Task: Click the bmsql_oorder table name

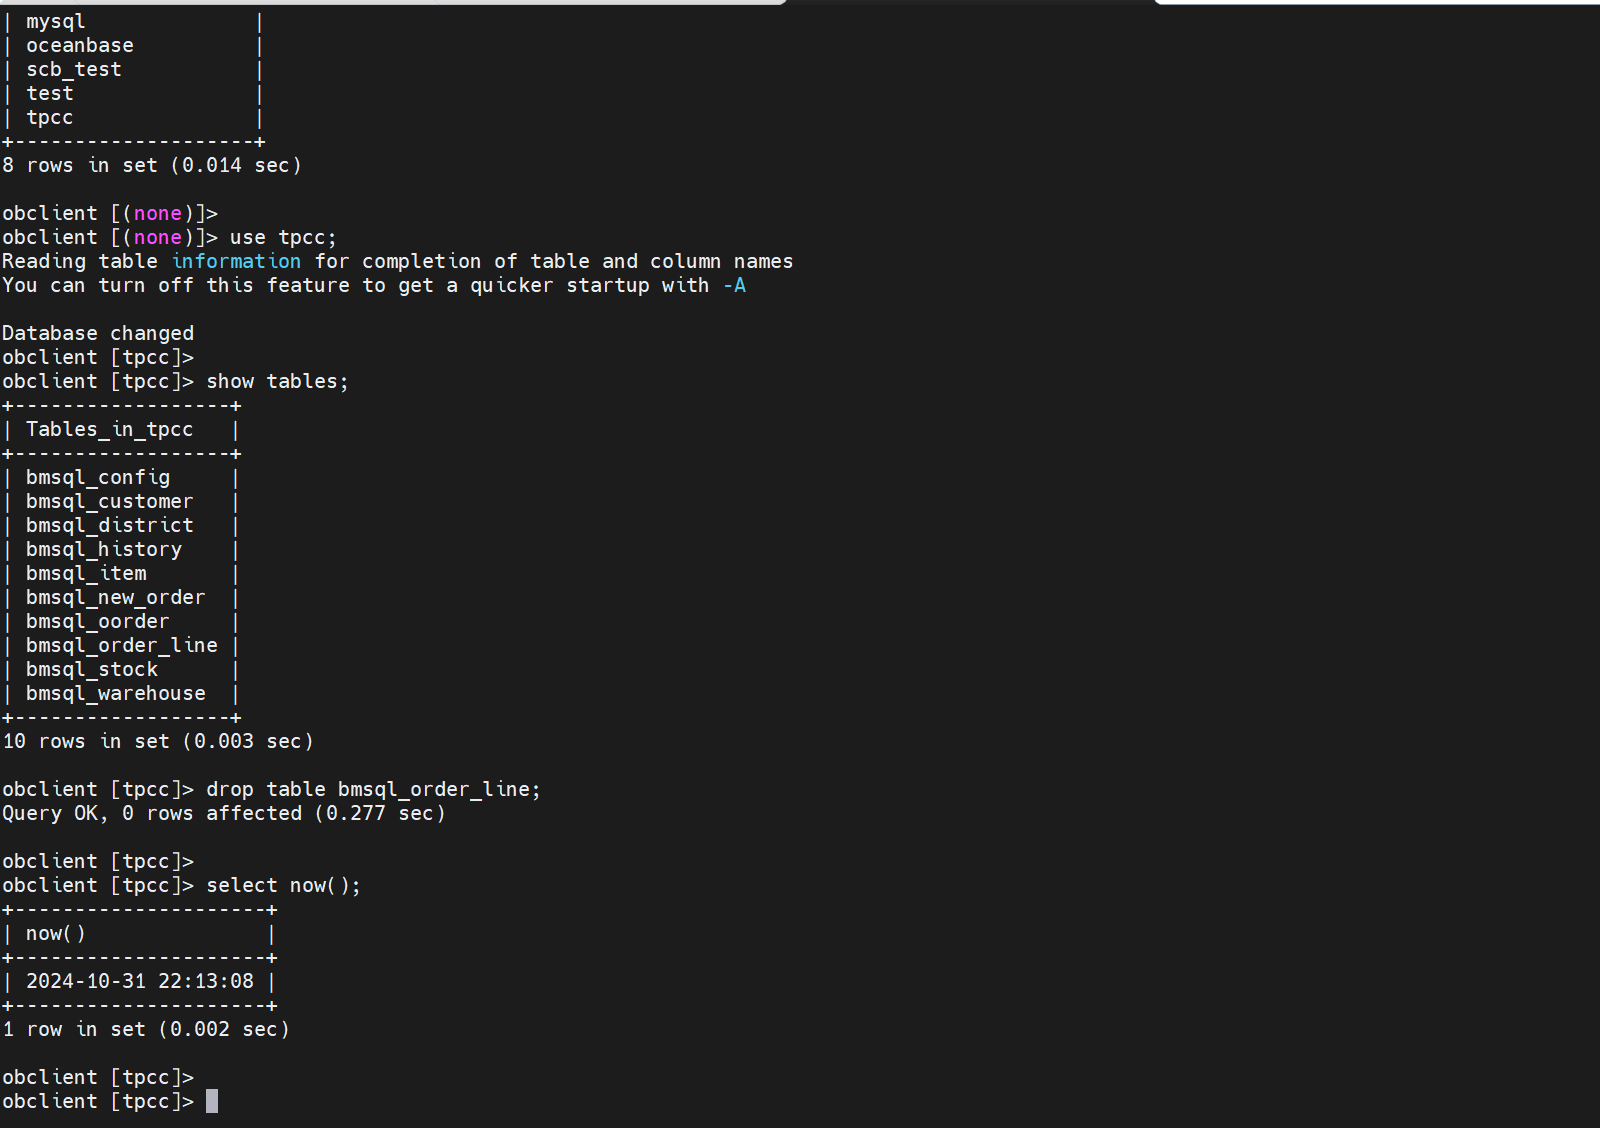Action: point(98,622)
